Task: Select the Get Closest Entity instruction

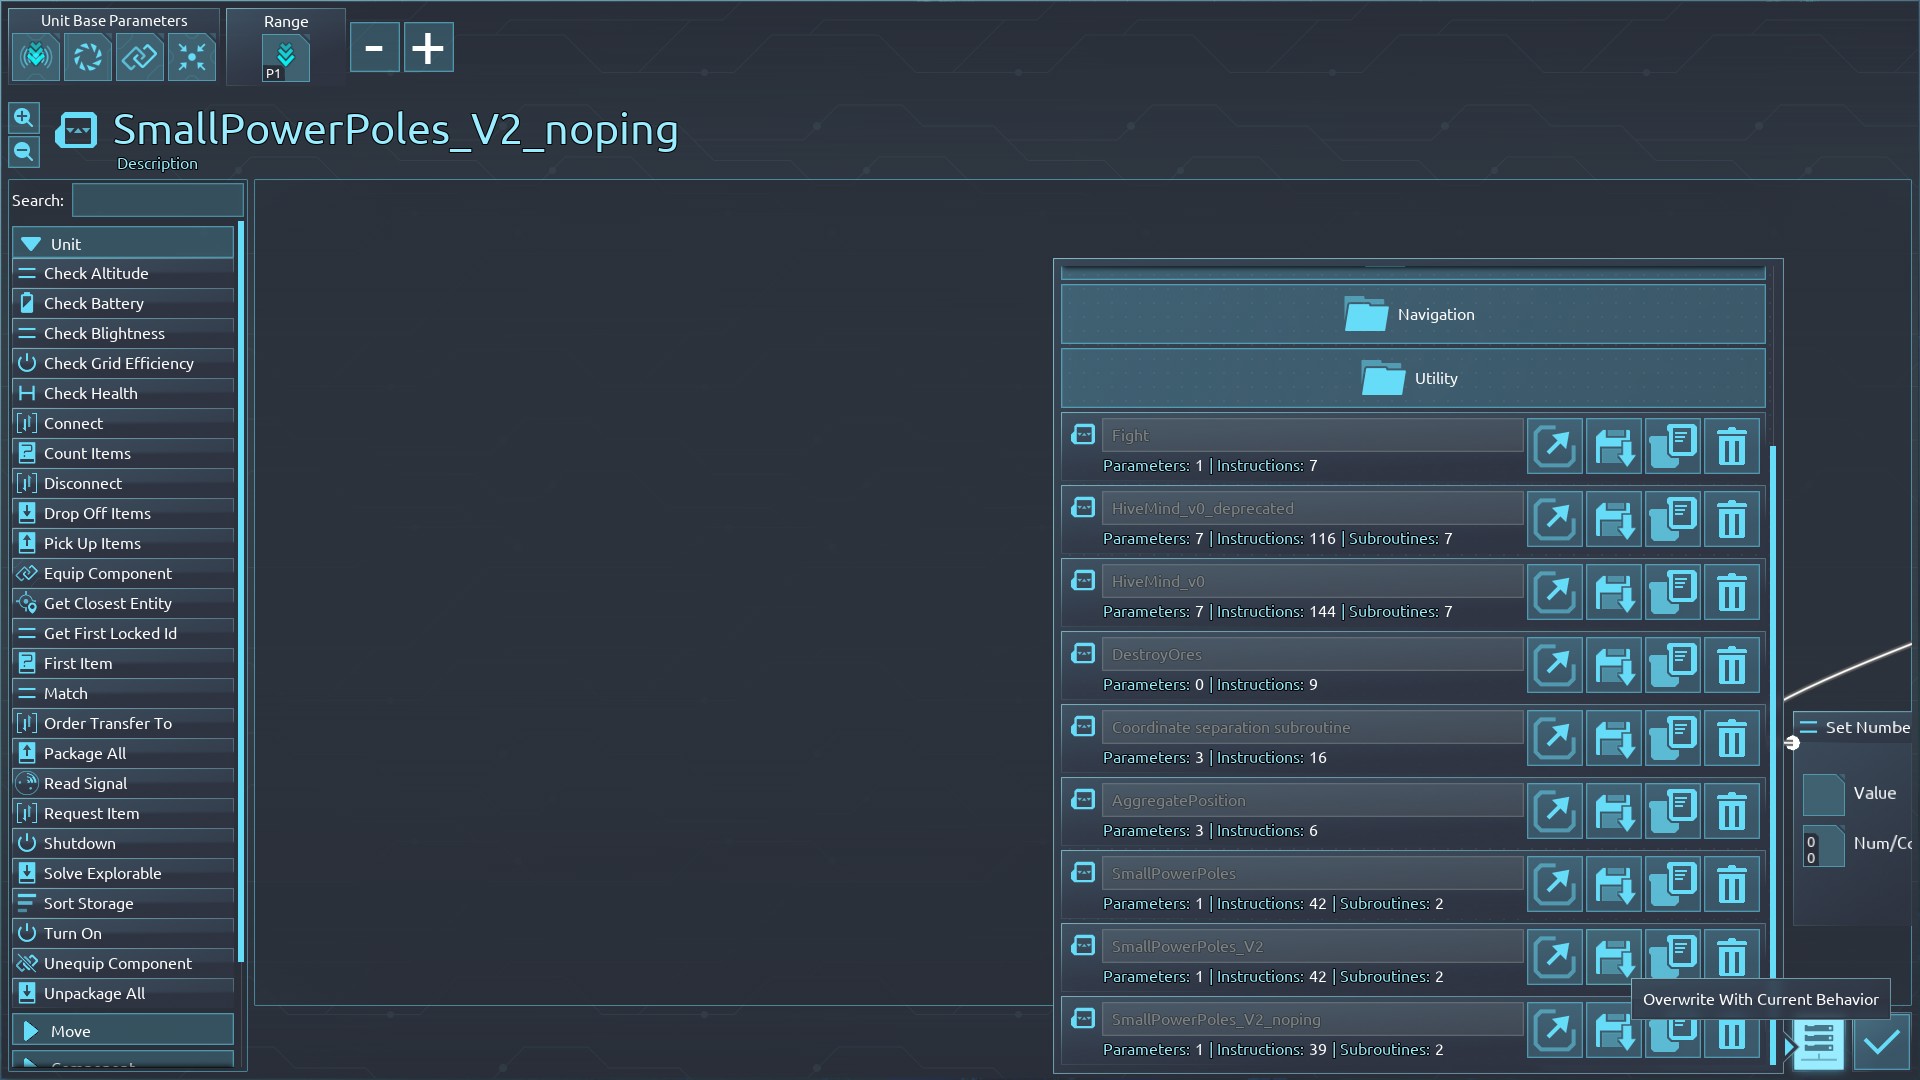Action: click(x=122, y=603)
